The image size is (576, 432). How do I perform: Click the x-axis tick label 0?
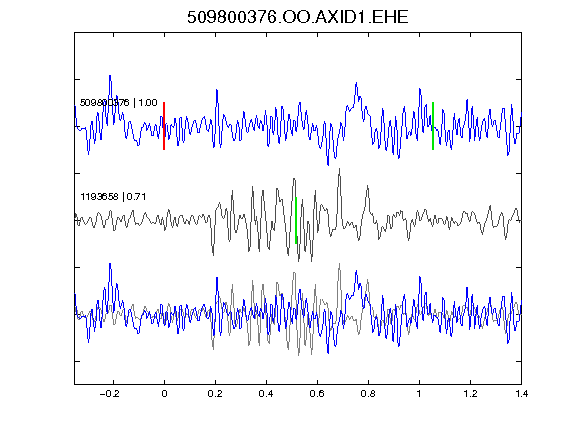pyautogui.click(x=164, y=394)
